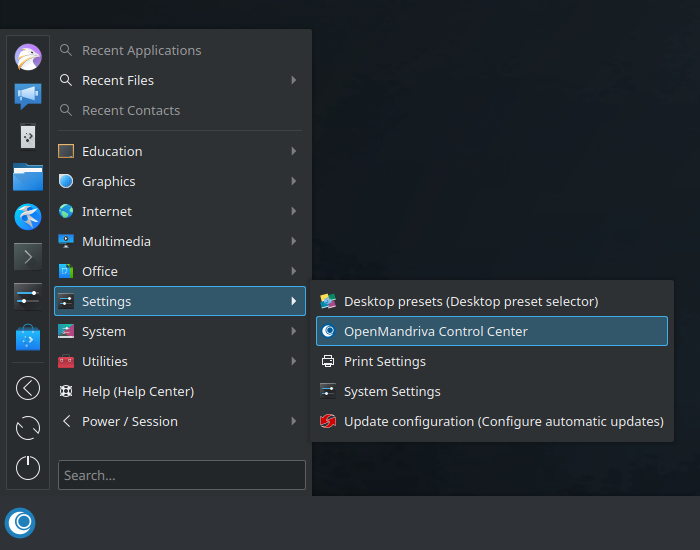700x550 pixels.
Task: Click the red Update configuration icon
Action: 328,421
